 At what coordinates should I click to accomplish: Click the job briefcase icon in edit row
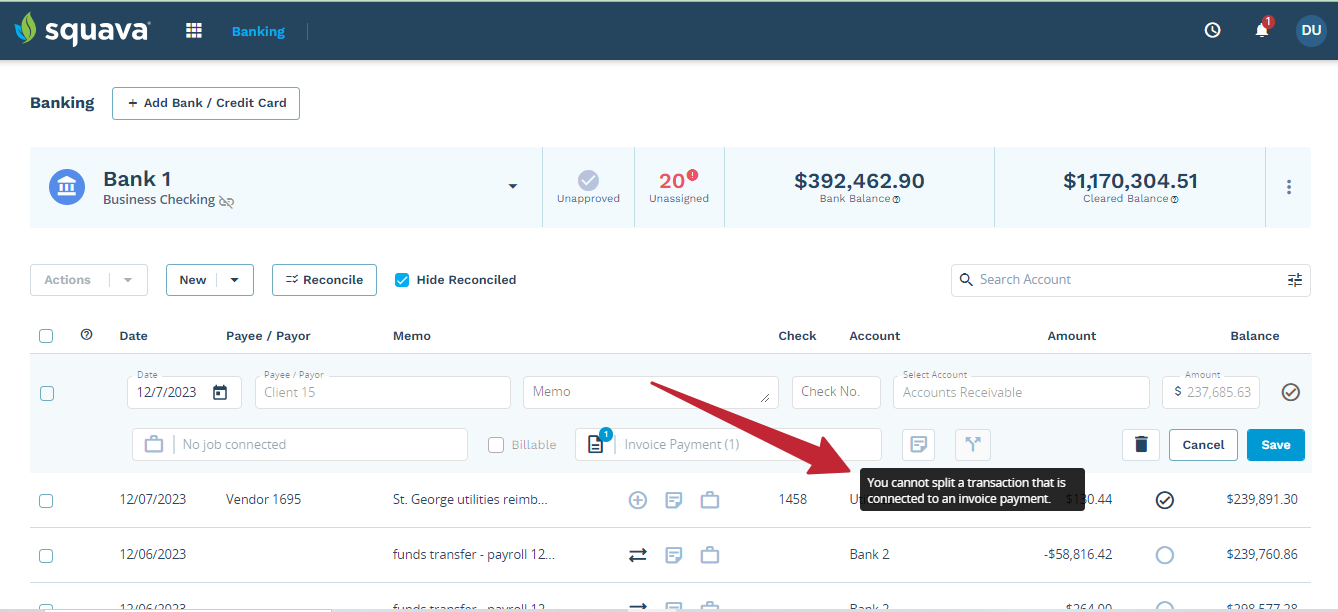153,444
